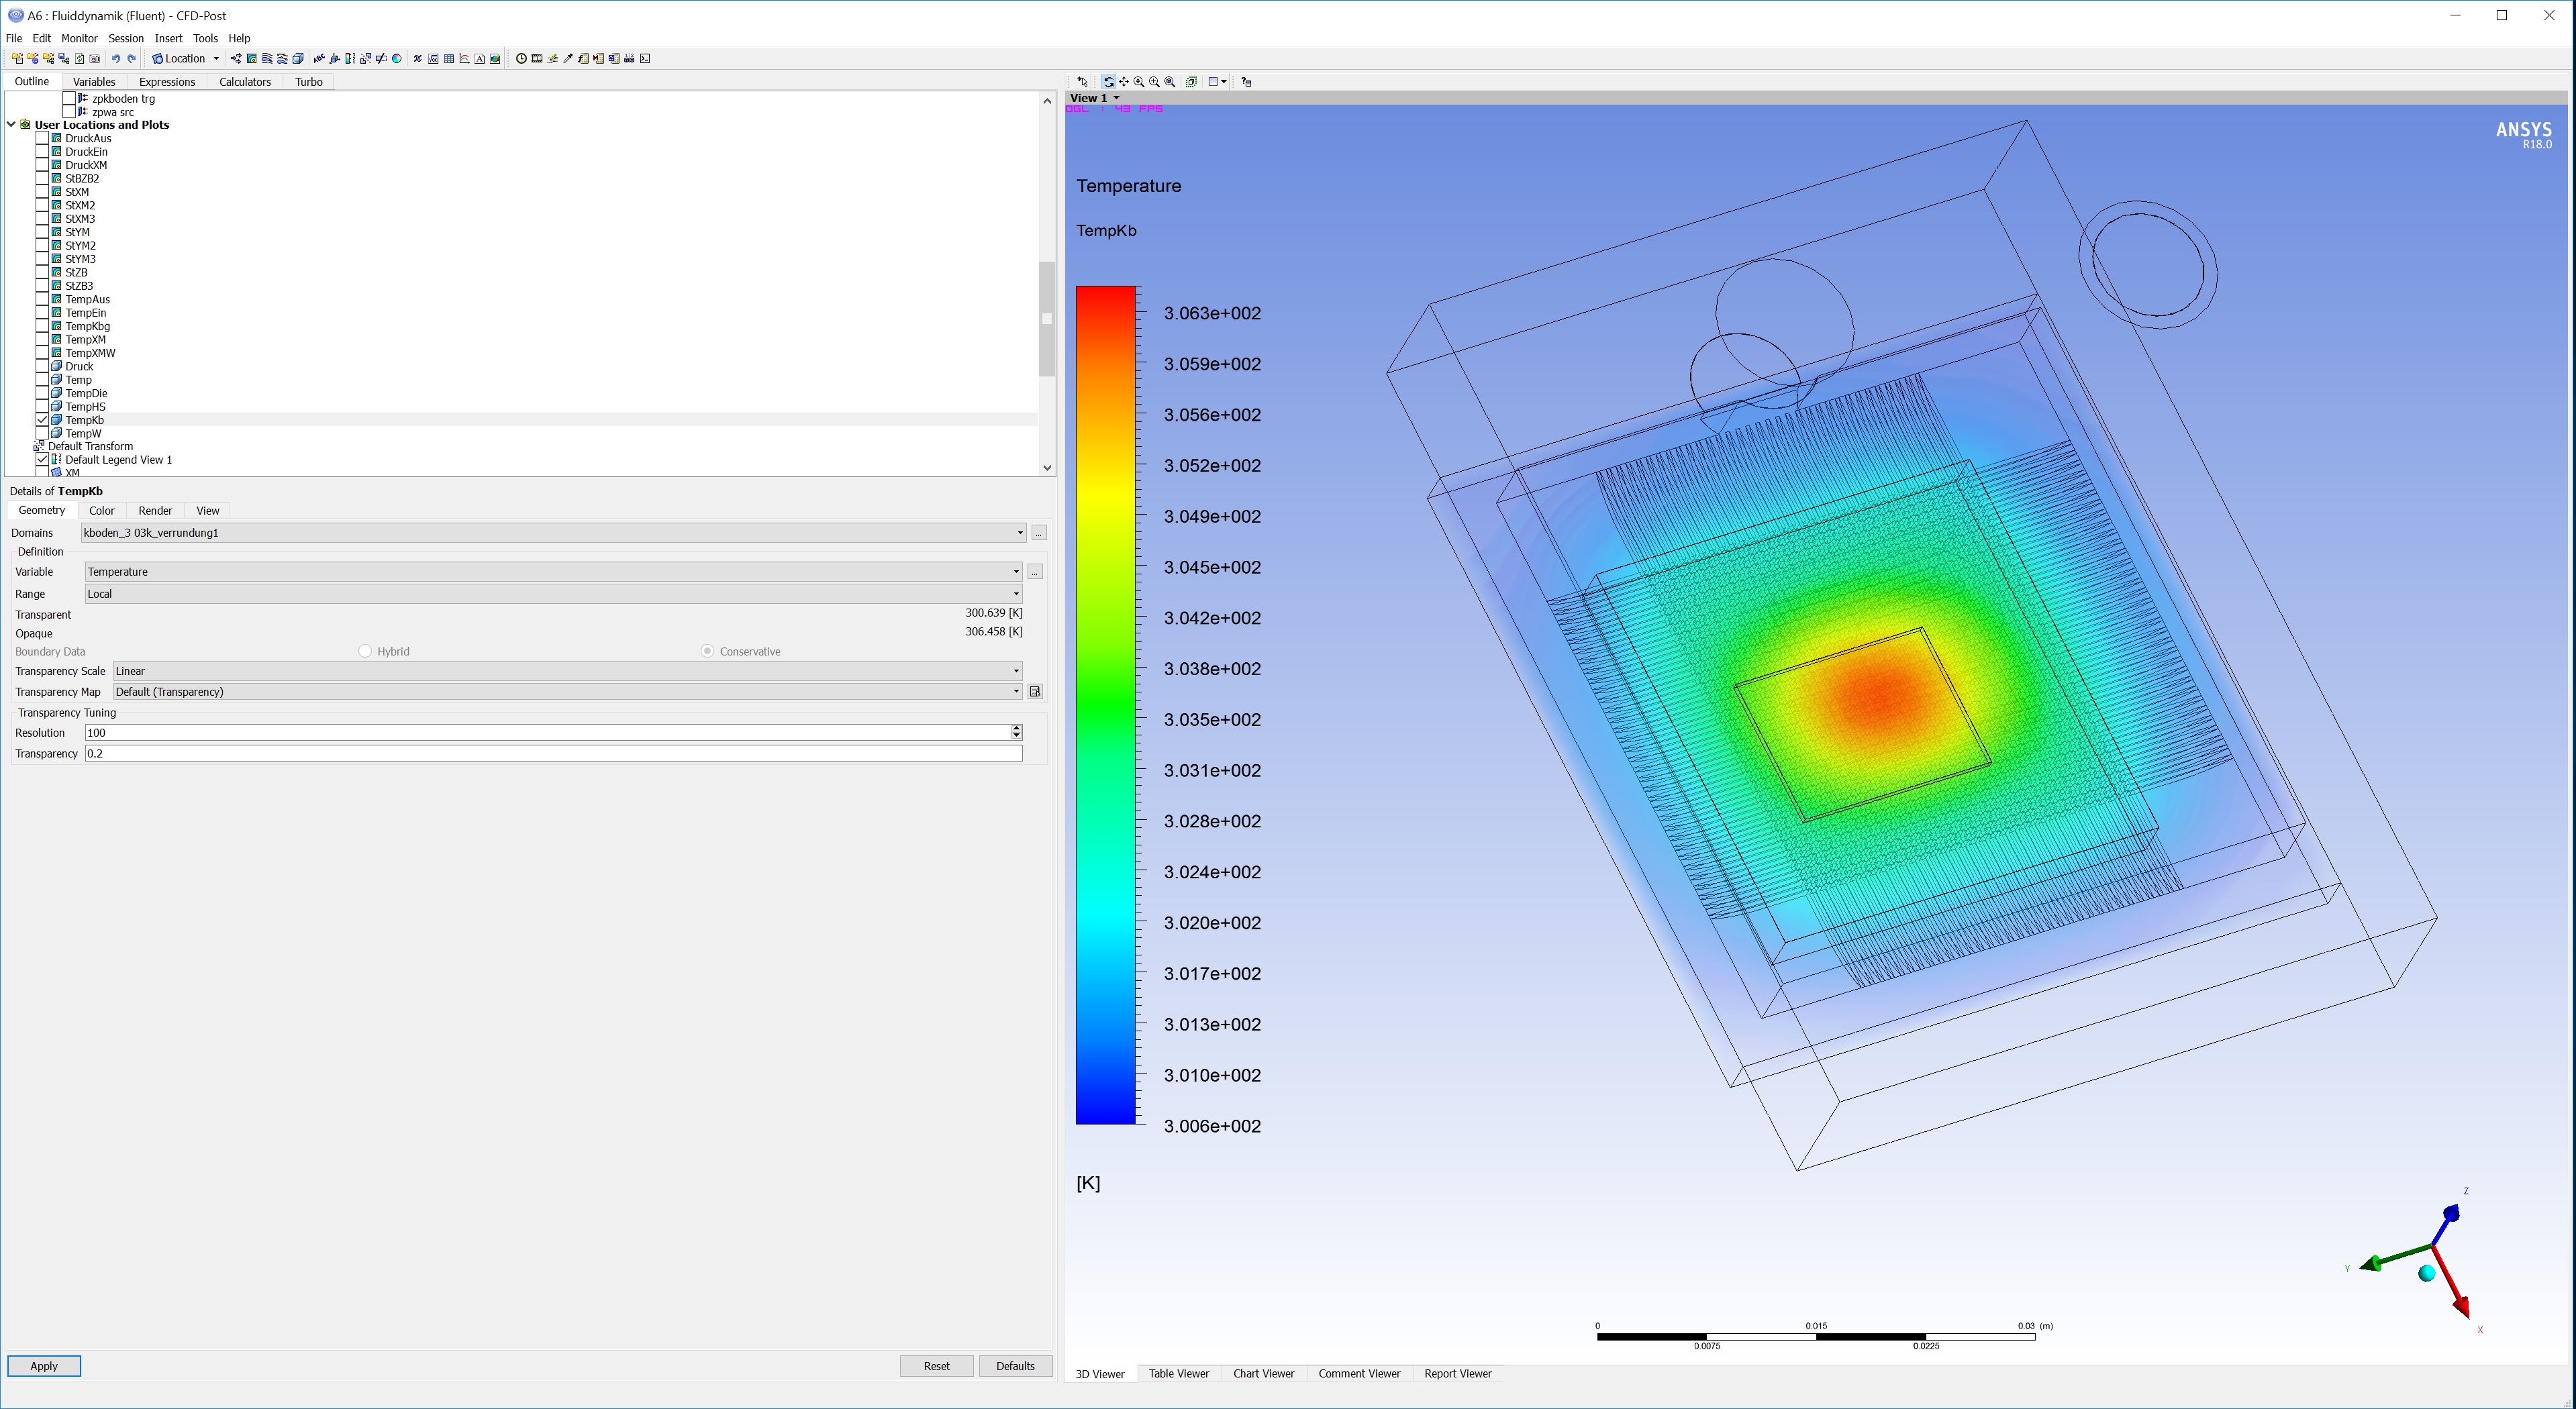Open the Range dropdown set to Local

click(x=553, y=594)
